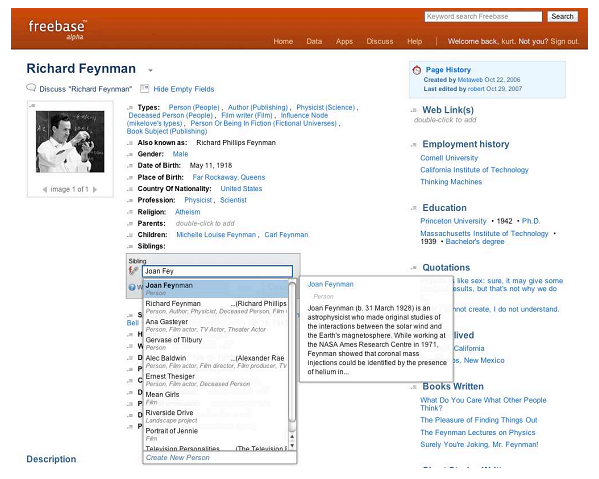Image resolution: width=599 pixels, height=479 pixels.
Task: Click Discuss "Richard Feynman" link
Action: [86, 89]
